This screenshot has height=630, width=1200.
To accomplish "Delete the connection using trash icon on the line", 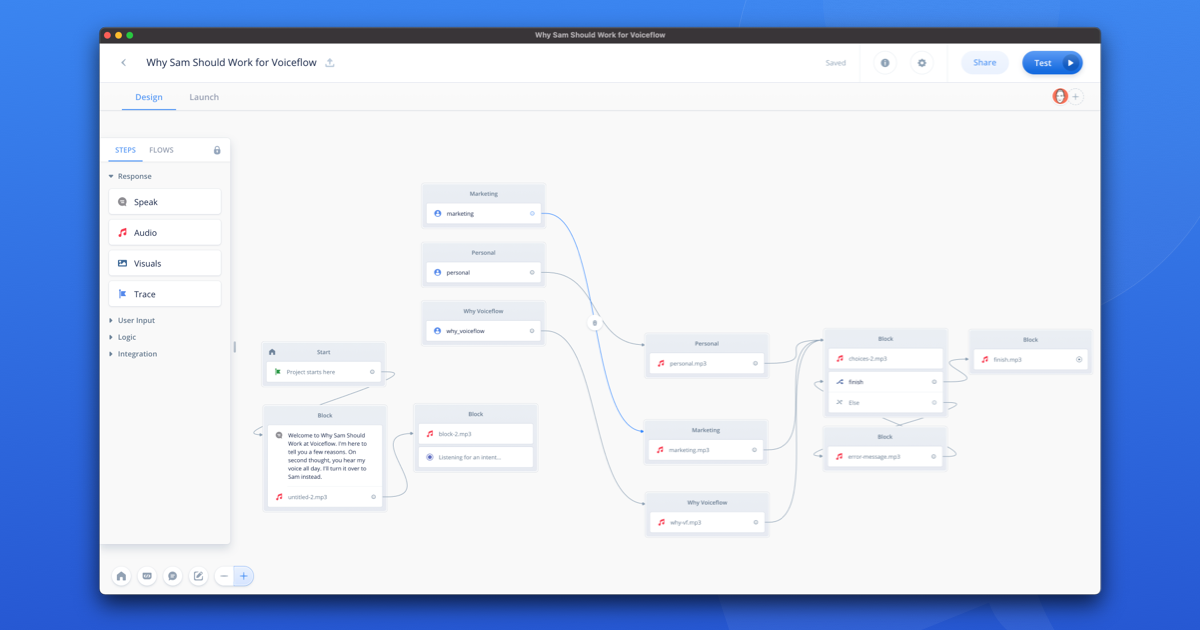I will 595,323.
